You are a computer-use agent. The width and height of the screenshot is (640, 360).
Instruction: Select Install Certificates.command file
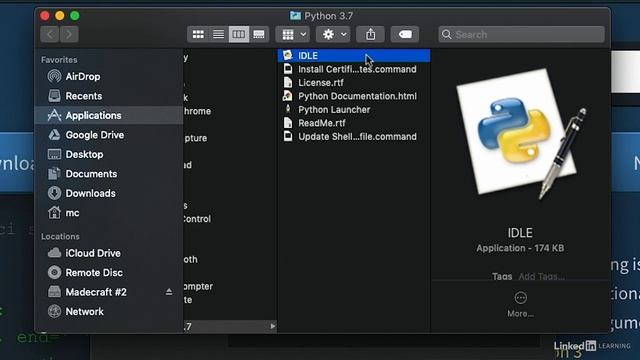pos(354,69)
